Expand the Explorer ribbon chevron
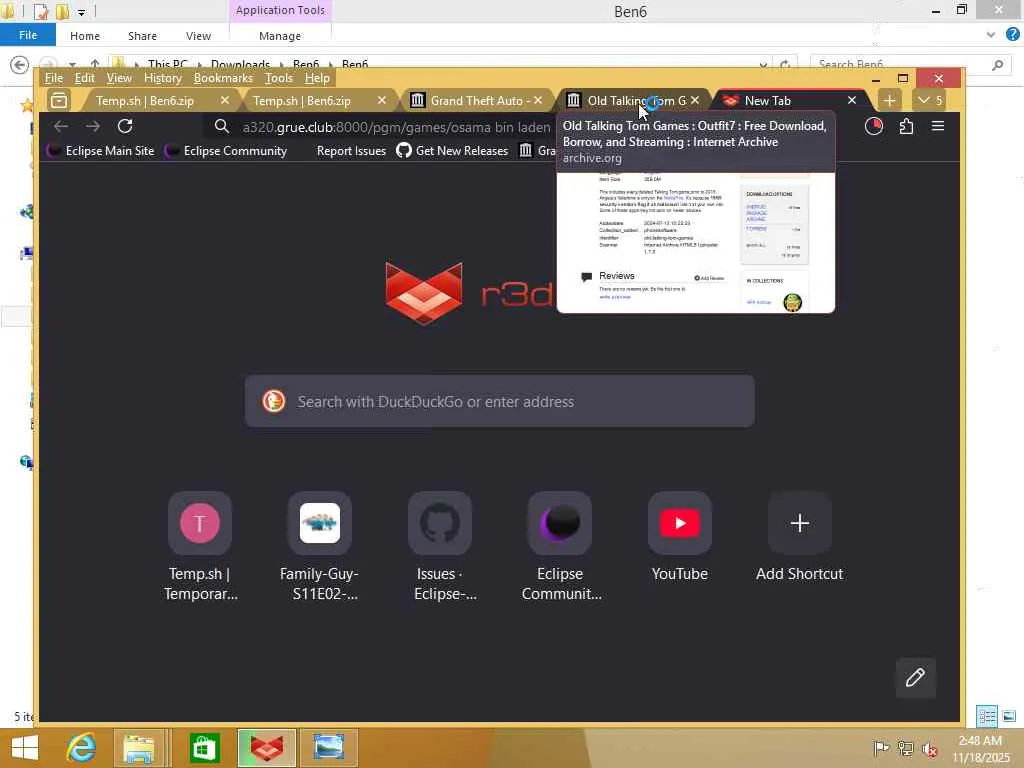Image resolution: width=1024 pixels, height=768 pixels. (x=991, y=35)
